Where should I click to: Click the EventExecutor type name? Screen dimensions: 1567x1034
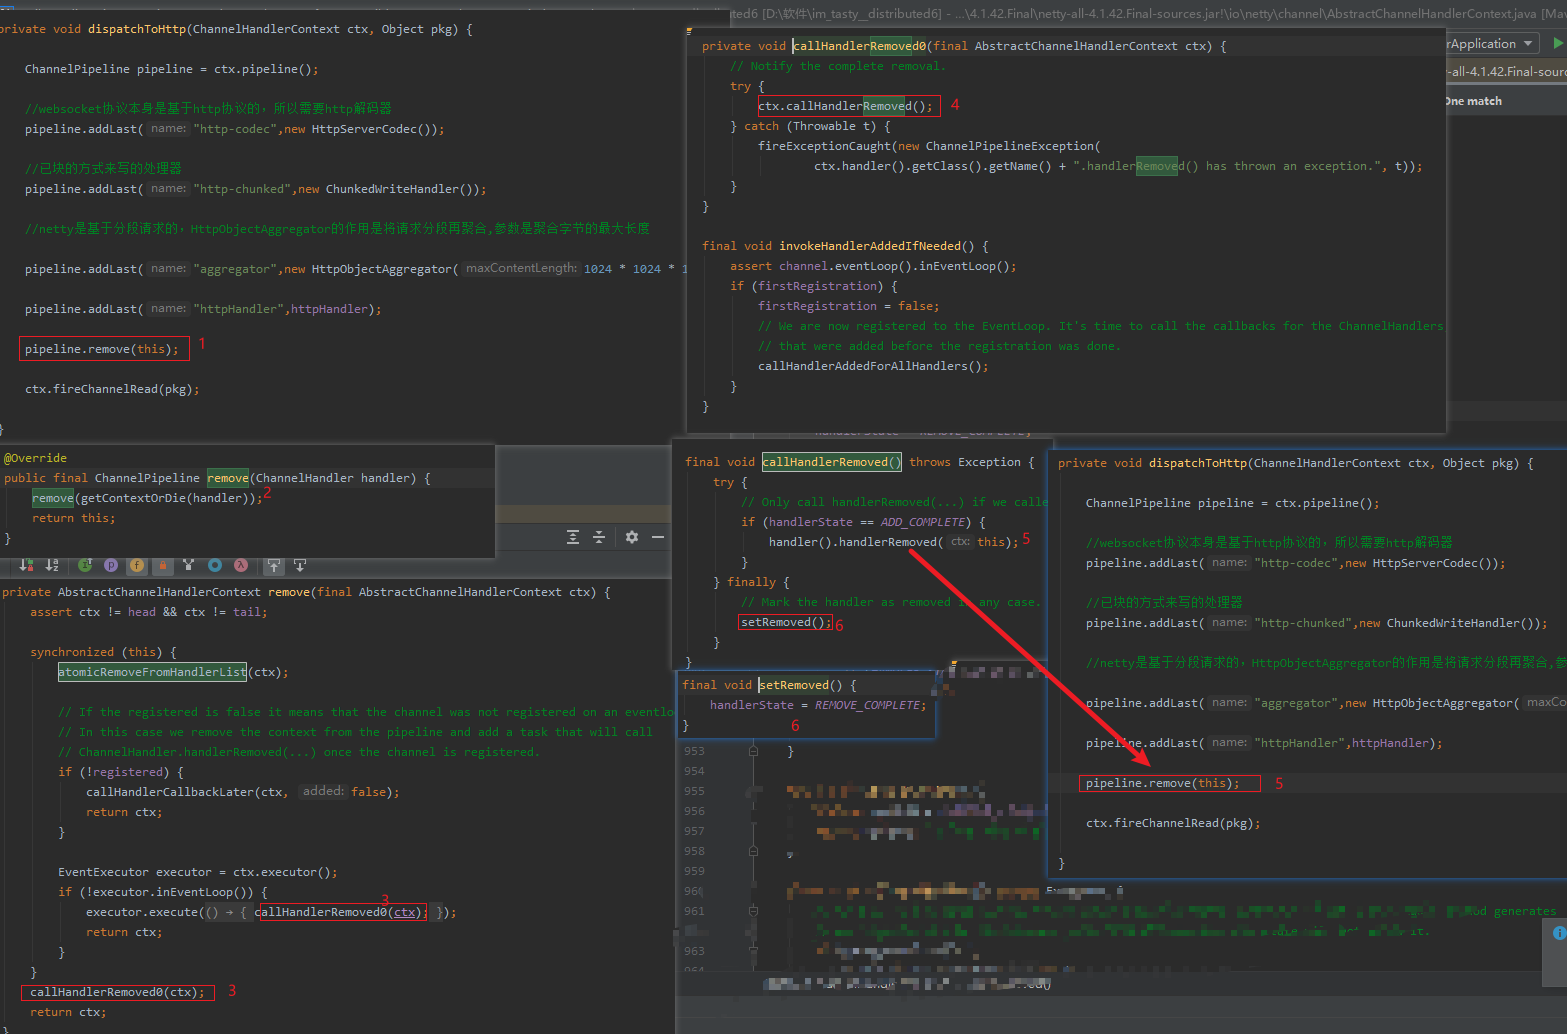[103, 872]
